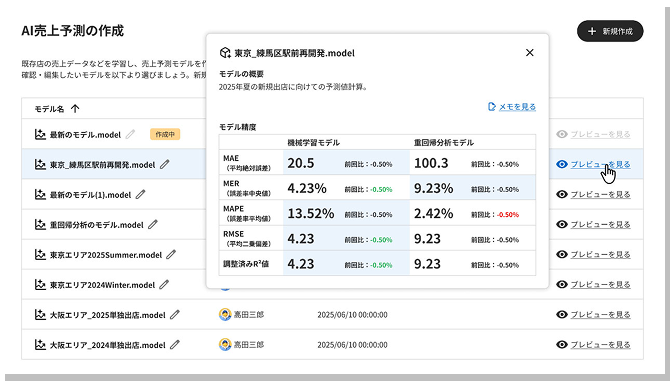Rename 最新のモデル(1).model via pencil icon
Viewport: 670px width, 381px height.
[x=140, y=194]
